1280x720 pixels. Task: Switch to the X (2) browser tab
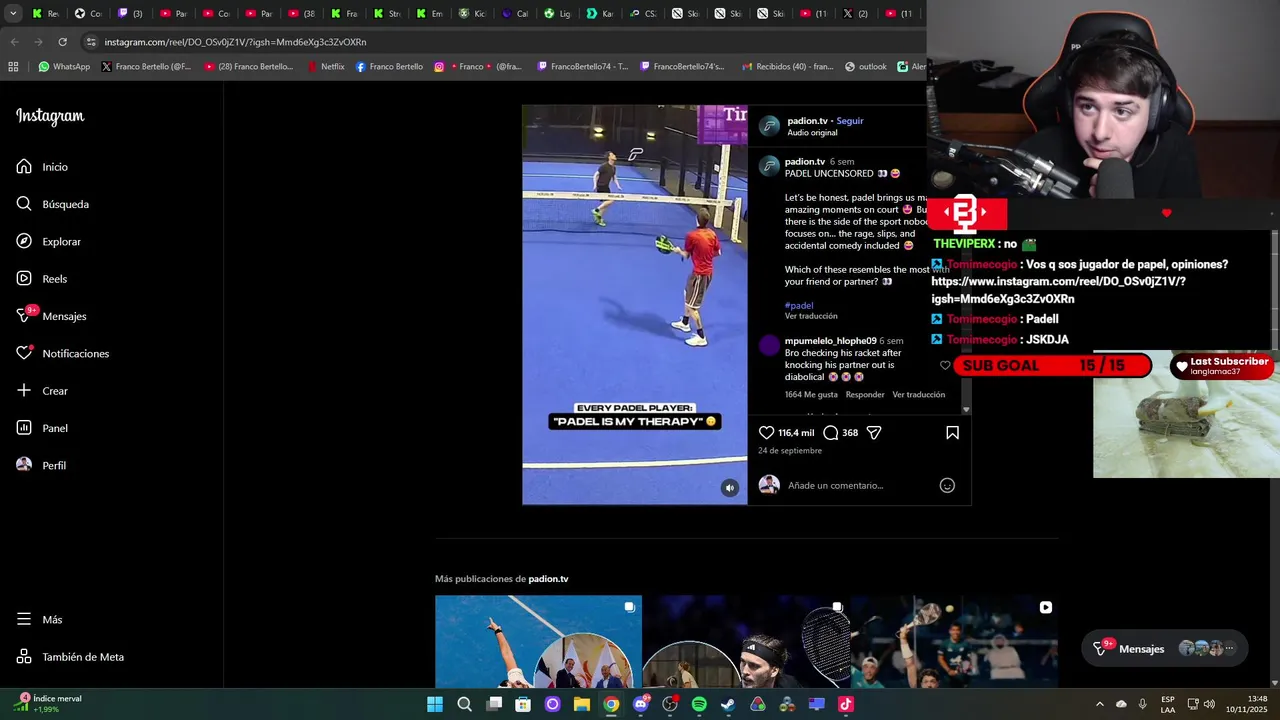(856, 13)
